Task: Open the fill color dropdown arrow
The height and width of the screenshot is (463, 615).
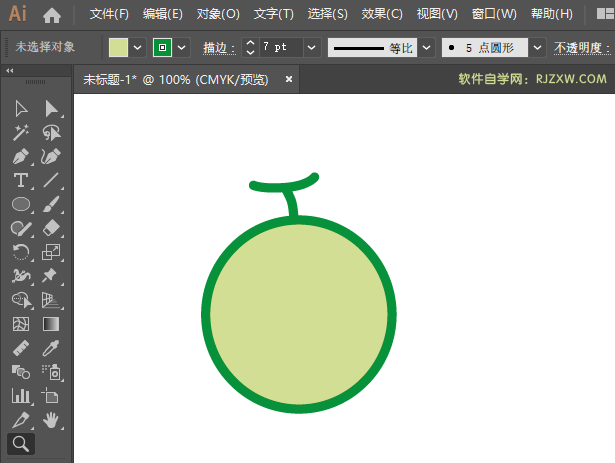Action: point(138,48)
